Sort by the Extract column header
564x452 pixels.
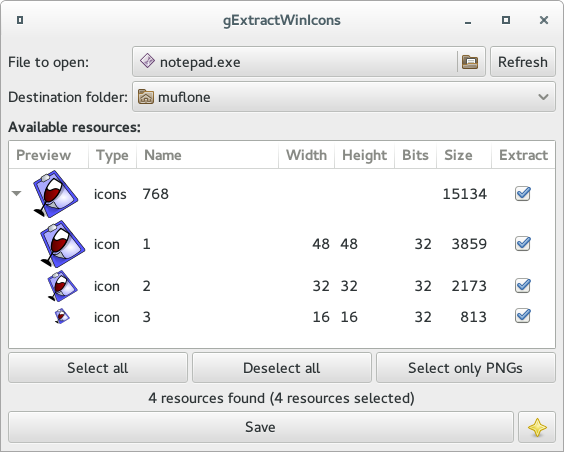(523, 155)
